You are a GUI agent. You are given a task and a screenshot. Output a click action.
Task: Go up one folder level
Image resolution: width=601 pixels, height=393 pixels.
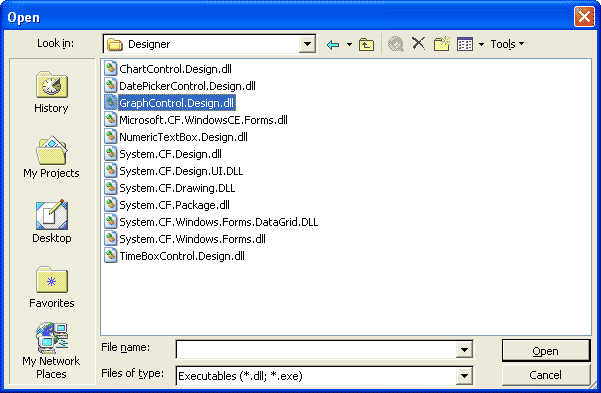366,44
